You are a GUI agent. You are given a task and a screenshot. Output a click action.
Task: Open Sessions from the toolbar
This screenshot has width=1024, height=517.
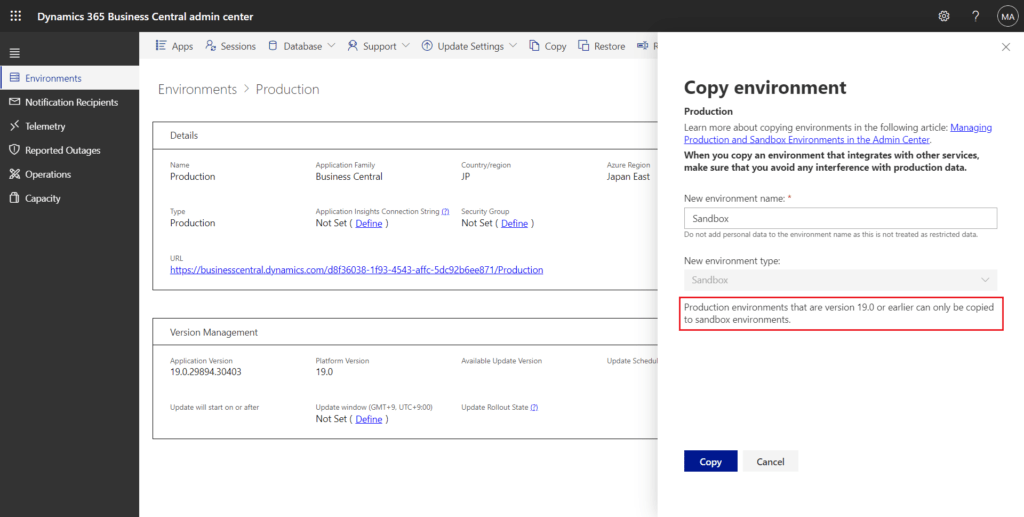(231, 46)
